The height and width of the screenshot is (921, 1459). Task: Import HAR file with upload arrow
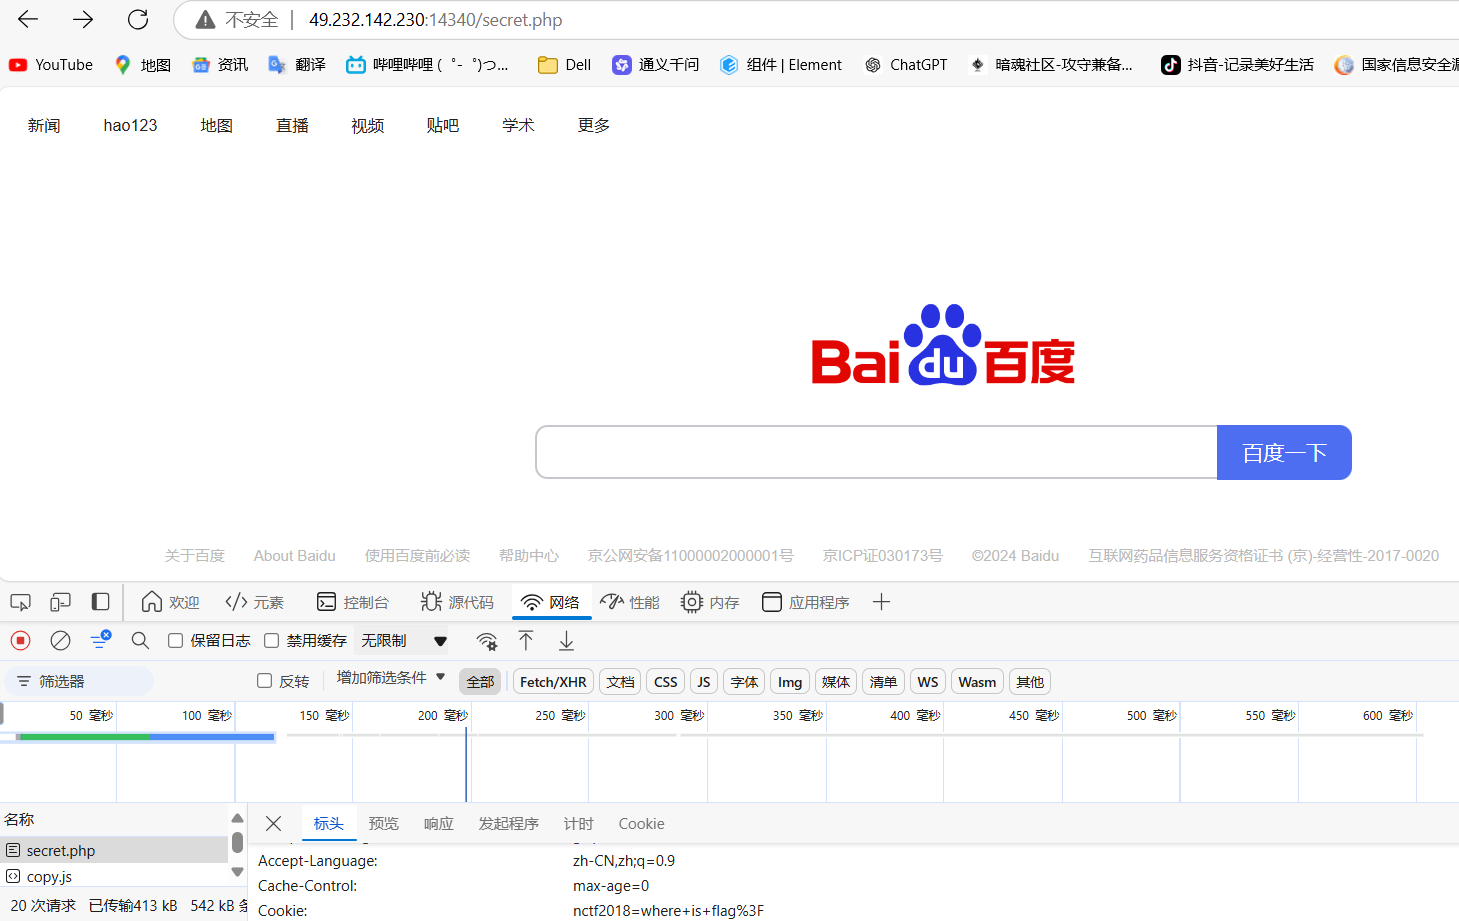coord(526,640)
